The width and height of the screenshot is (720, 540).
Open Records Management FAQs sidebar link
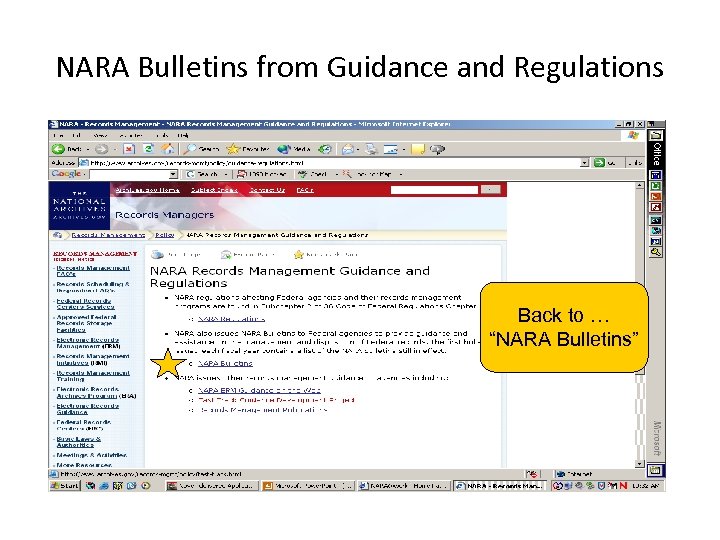(93, 270)
